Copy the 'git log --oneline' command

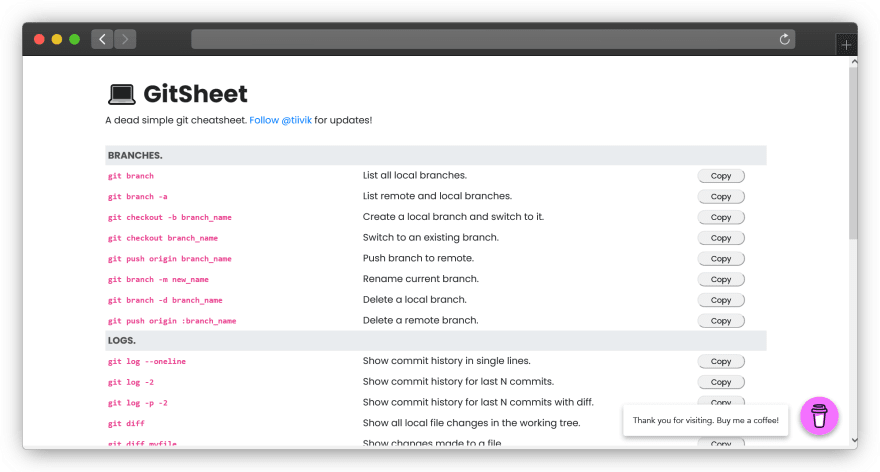(x=721, y=361)
